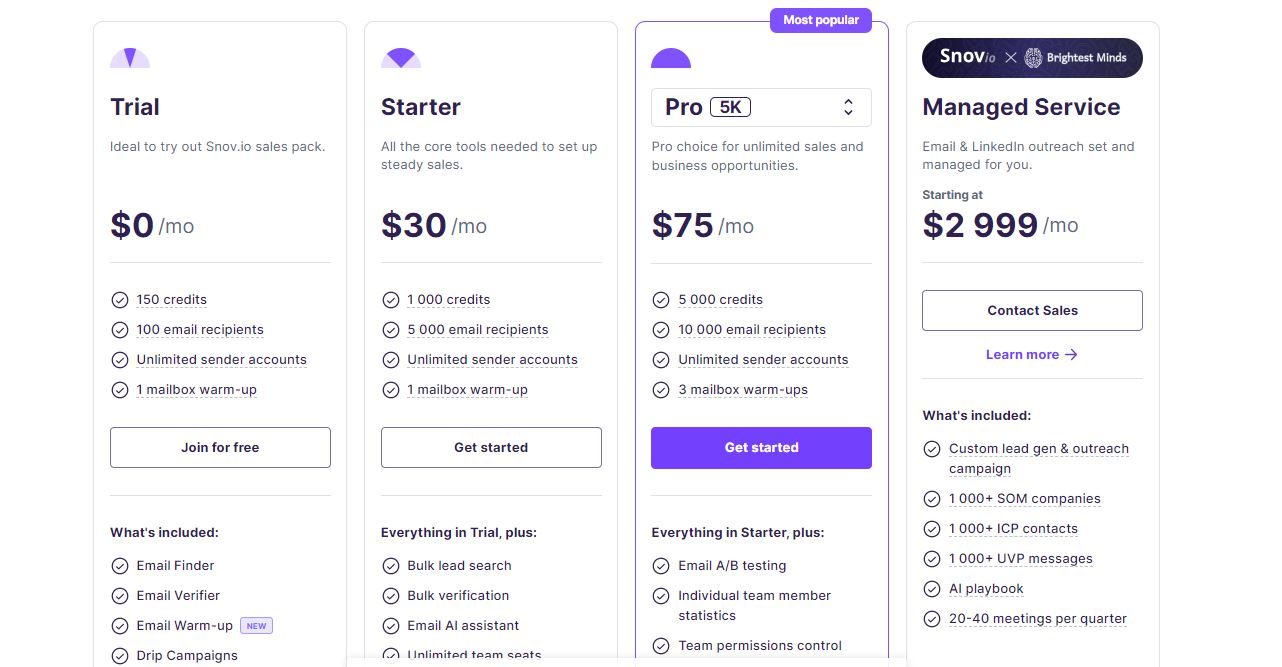Click the Trial plan gauge icon

coord(130,58)
